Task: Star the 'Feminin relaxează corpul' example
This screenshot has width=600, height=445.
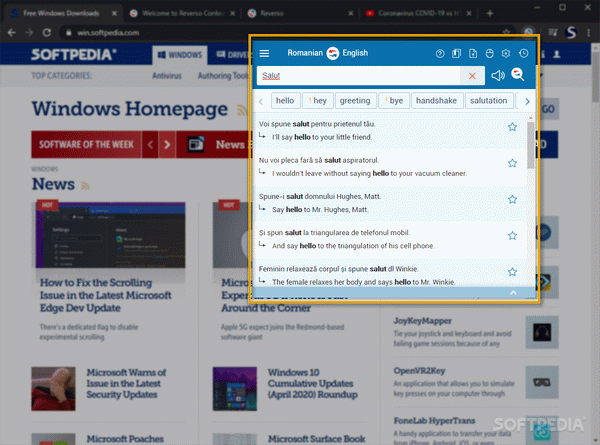Action: point(512,272)
